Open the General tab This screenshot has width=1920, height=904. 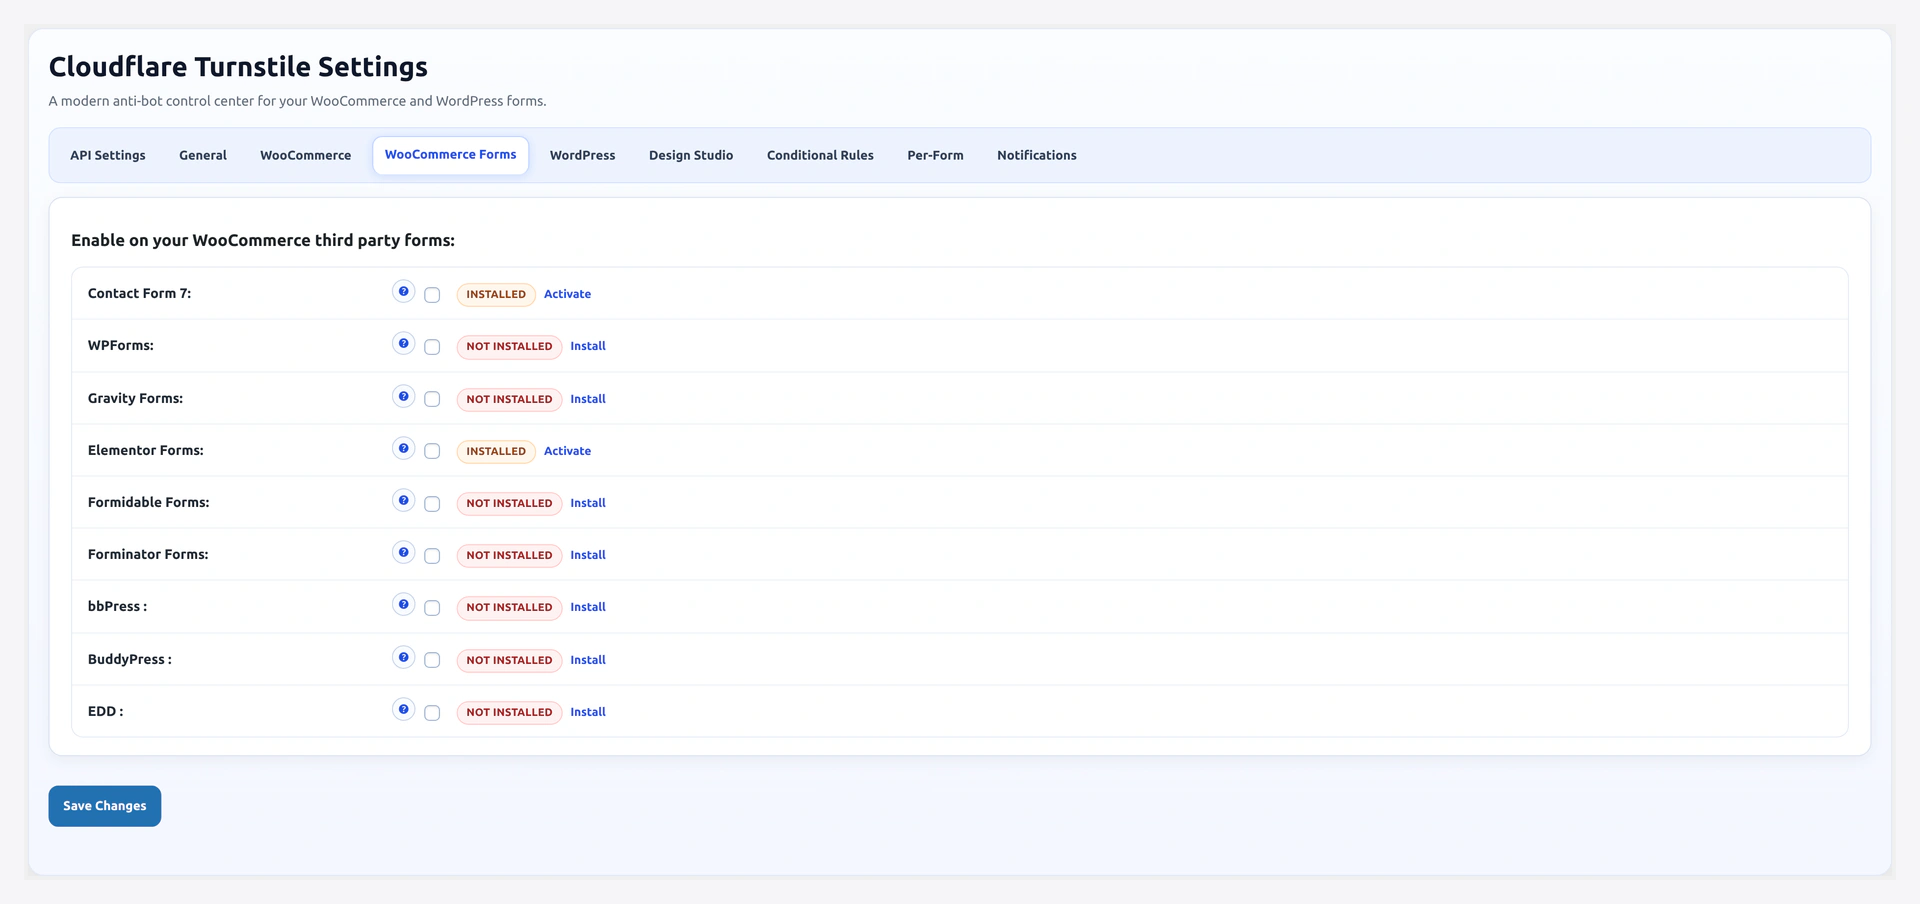click(x=203, y=155)
